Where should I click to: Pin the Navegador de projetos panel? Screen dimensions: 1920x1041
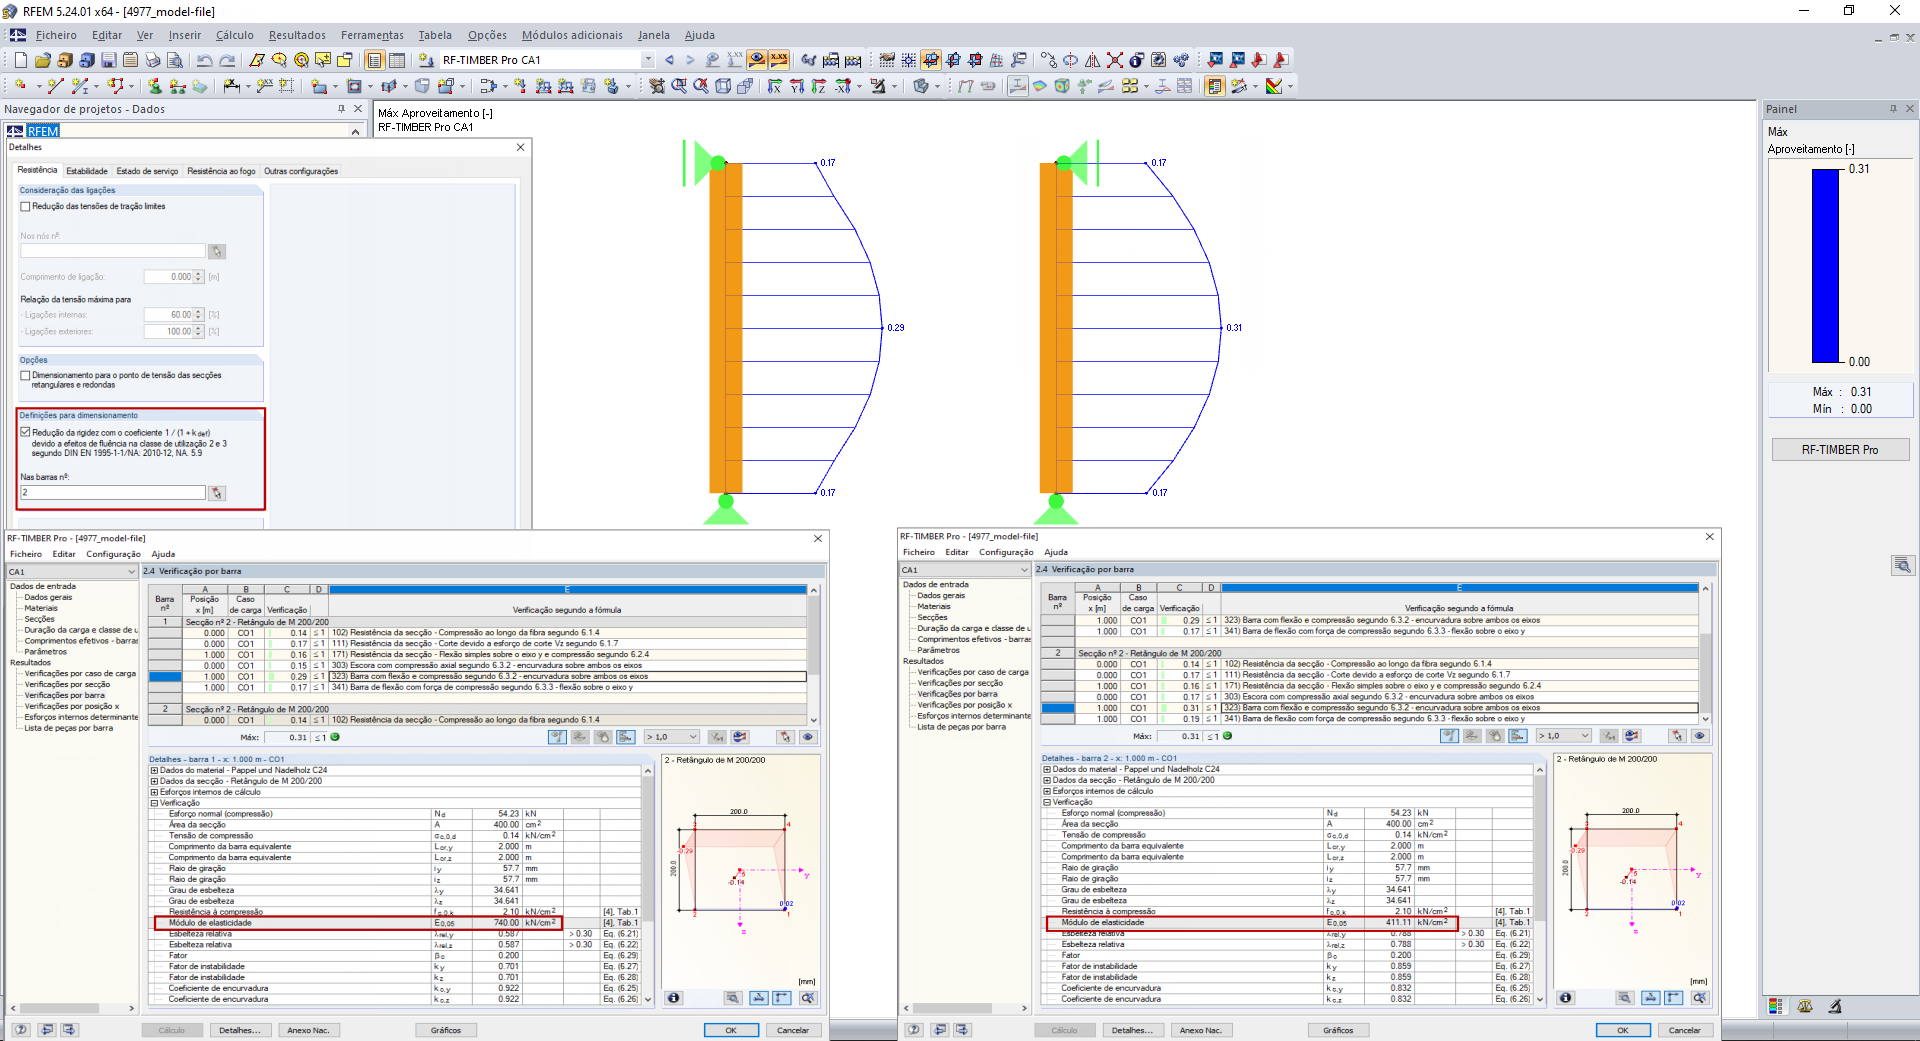pyautogui.click(x=342, y=109)
